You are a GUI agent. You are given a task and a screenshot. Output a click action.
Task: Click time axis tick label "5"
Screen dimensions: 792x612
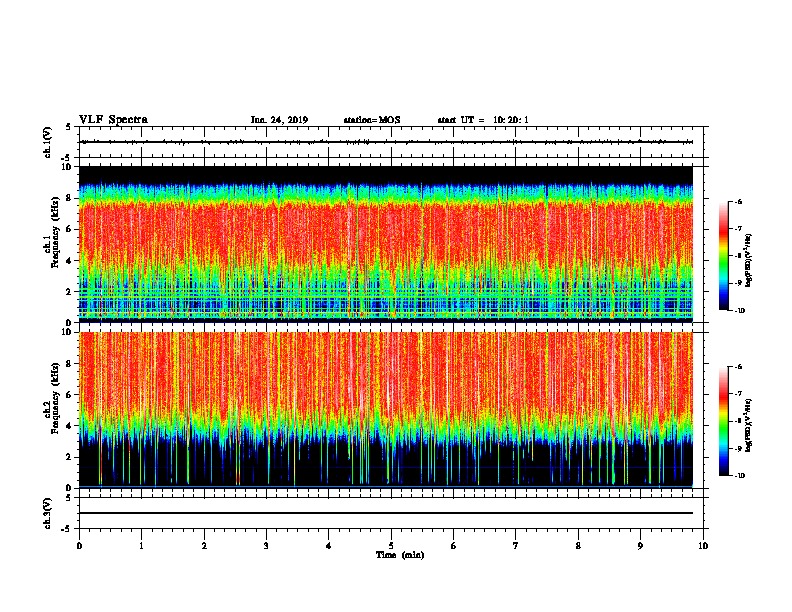point(391,546)
